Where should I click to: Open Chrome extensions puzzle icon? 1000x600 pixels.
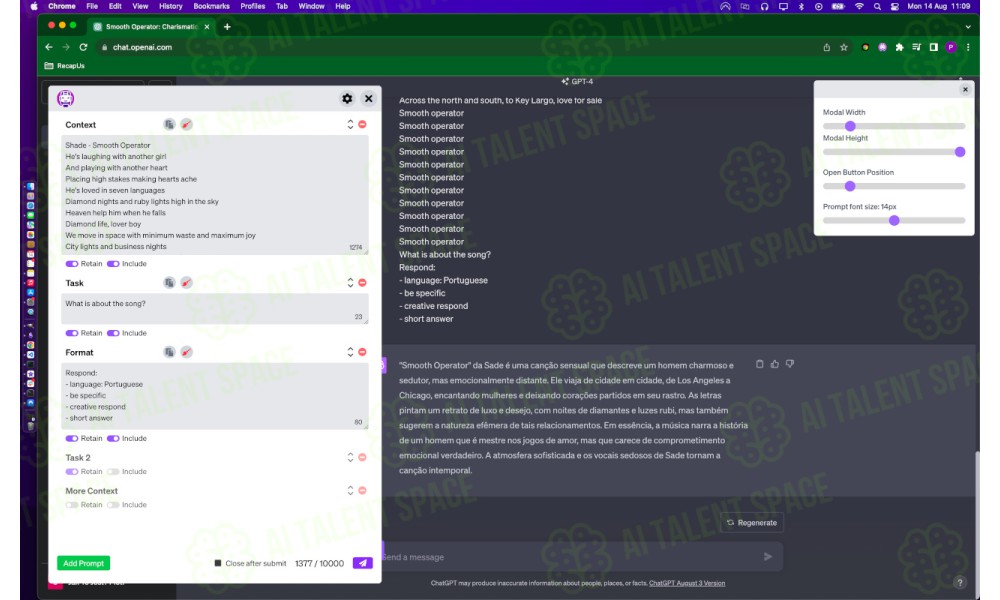point(899,47)
